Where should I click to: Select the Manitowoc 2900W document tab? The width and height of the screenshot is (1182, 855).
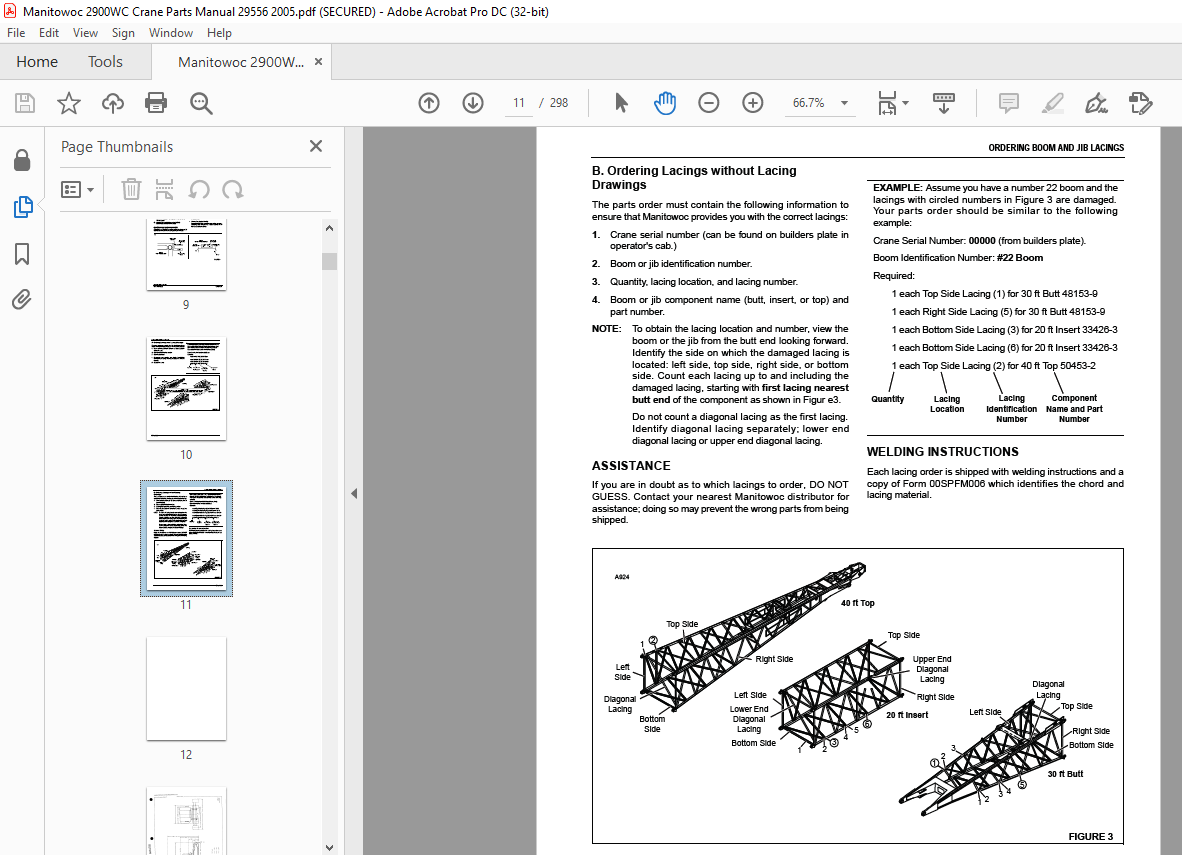click(240, 62)
